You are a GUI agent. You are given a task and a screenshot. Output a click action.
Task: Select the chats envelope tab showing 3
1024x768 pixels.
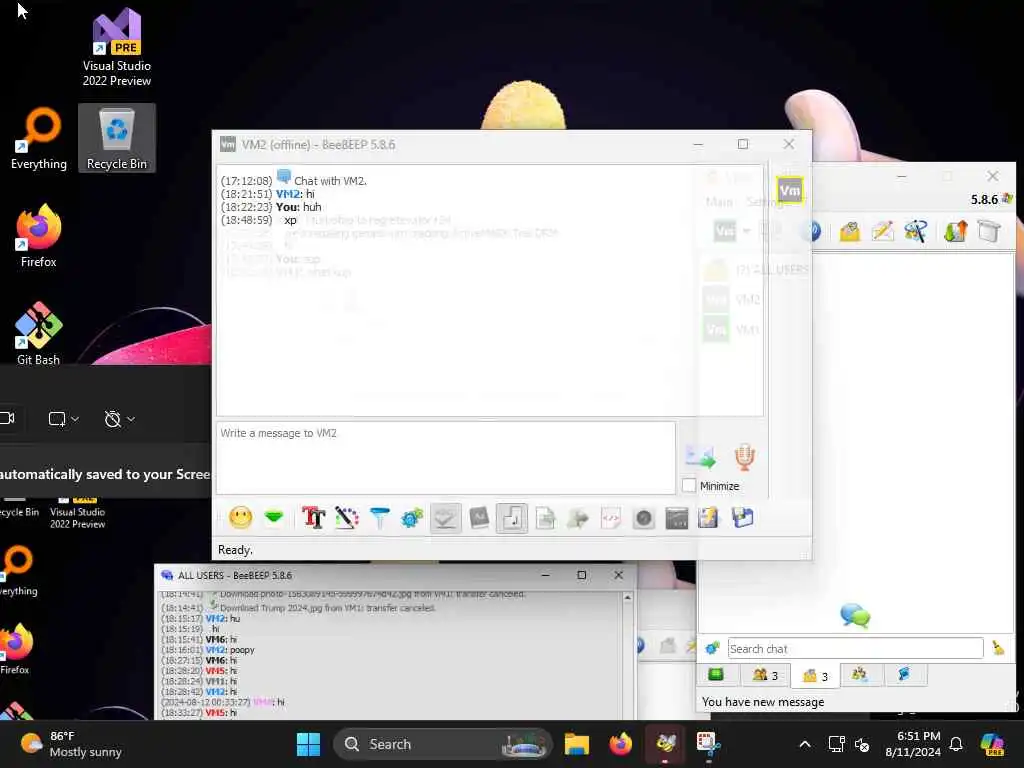pyautogui.click(x=815, y=676)
